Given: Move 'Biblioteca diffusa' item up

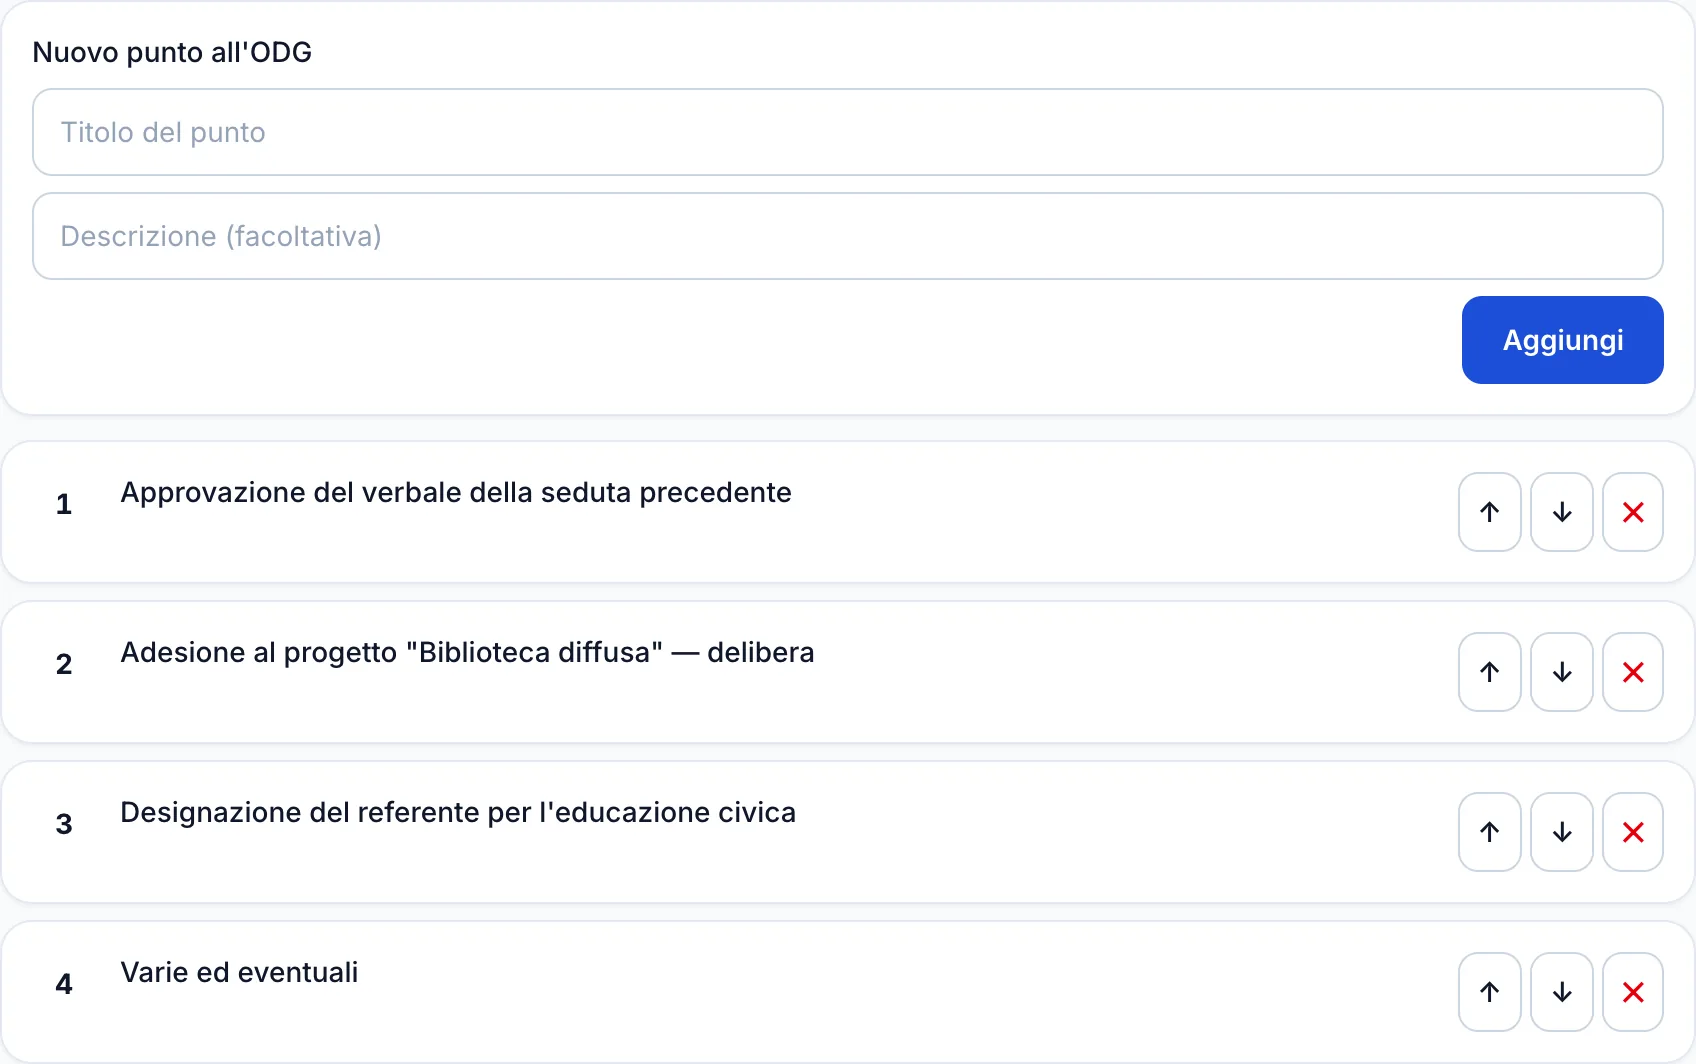Looking at the screenshot, I should [x=1490, y=672].
